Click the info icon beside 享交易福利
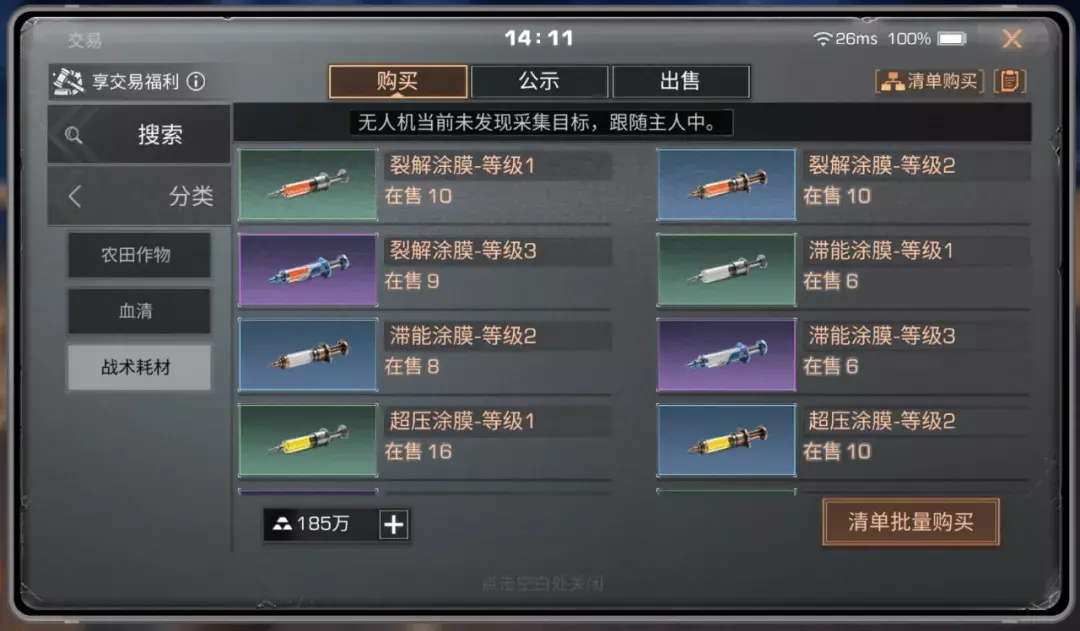 [x=196, y=82]
